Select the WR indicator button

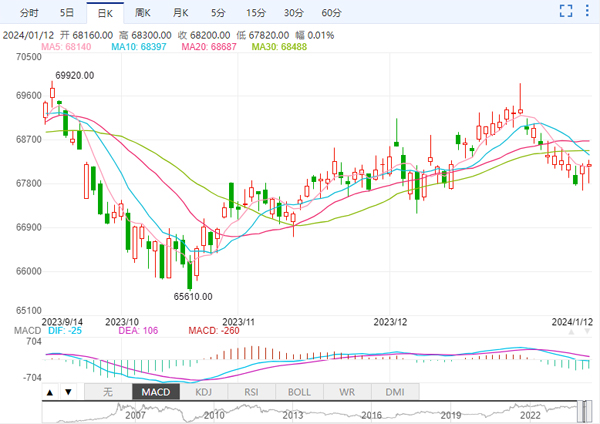click(347, 392)
